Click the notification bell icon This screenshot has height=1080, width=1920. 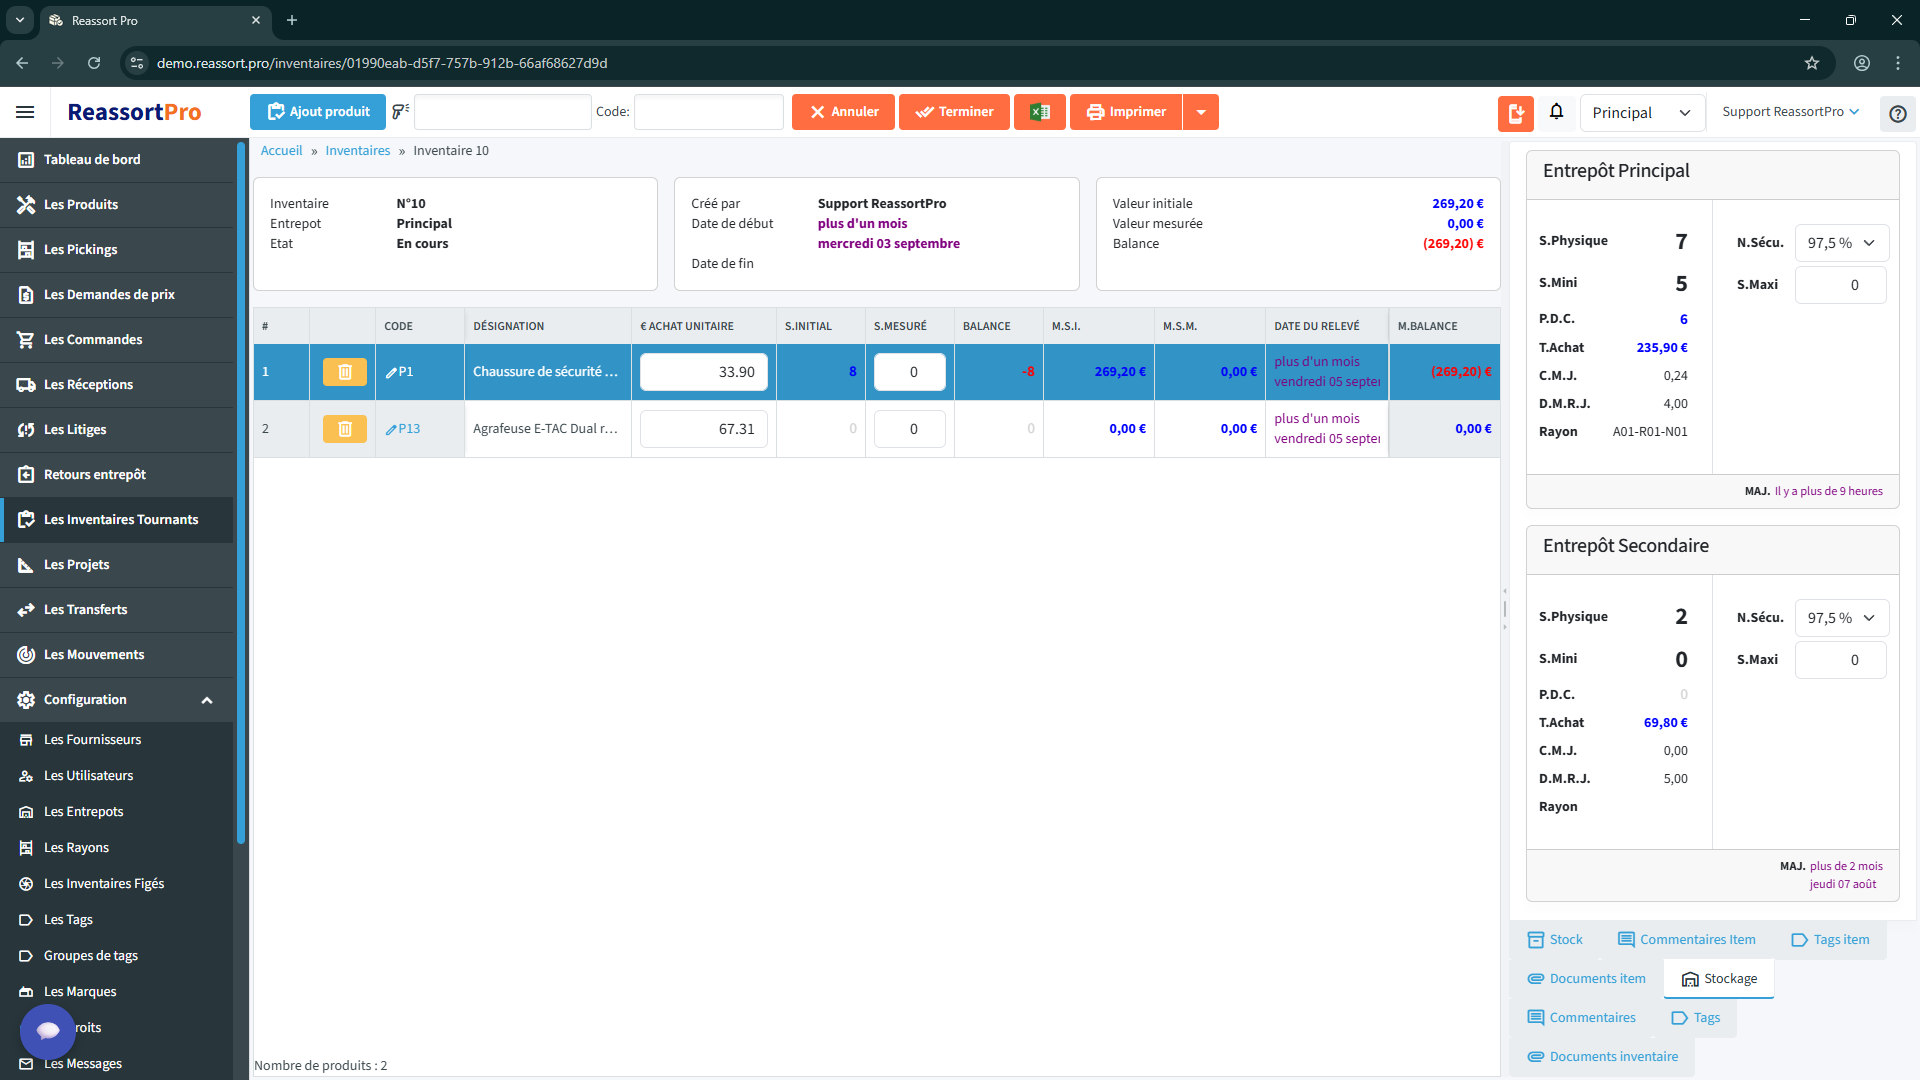[1556, 112]
